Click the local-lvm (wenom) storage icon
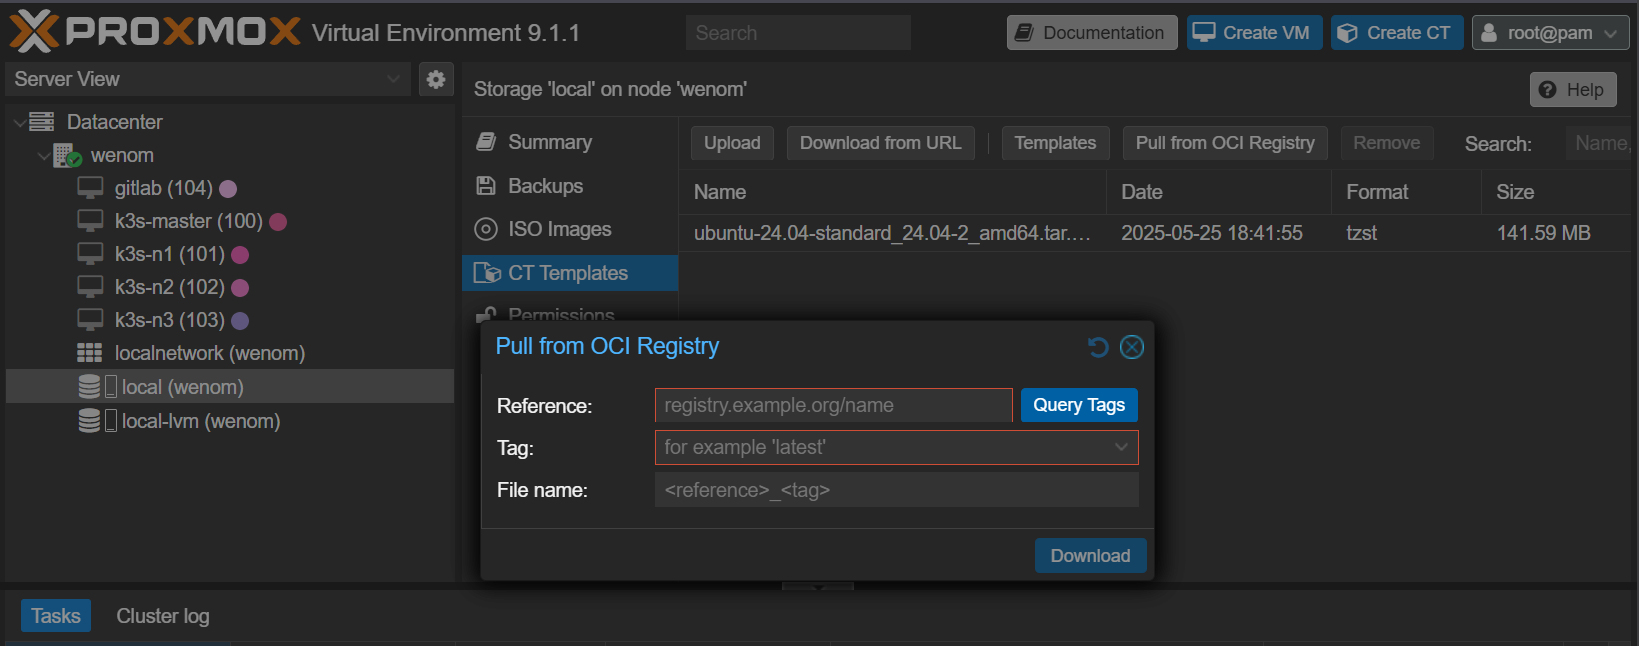 point(90,421)
